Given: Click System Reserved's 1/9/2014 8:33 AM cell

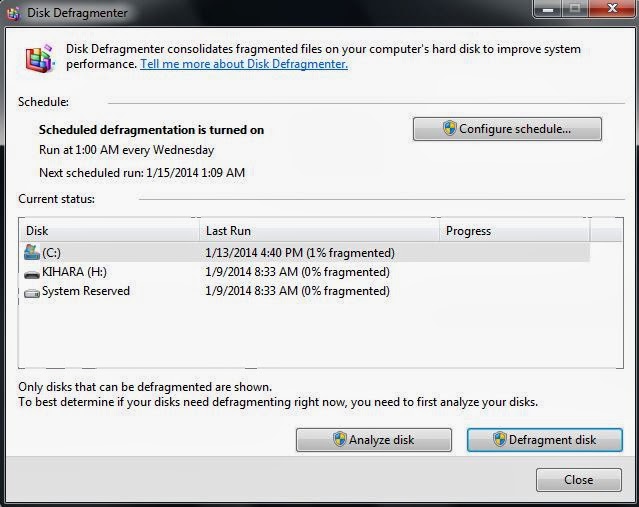Looking at the screenshot, I should [297, 291].
